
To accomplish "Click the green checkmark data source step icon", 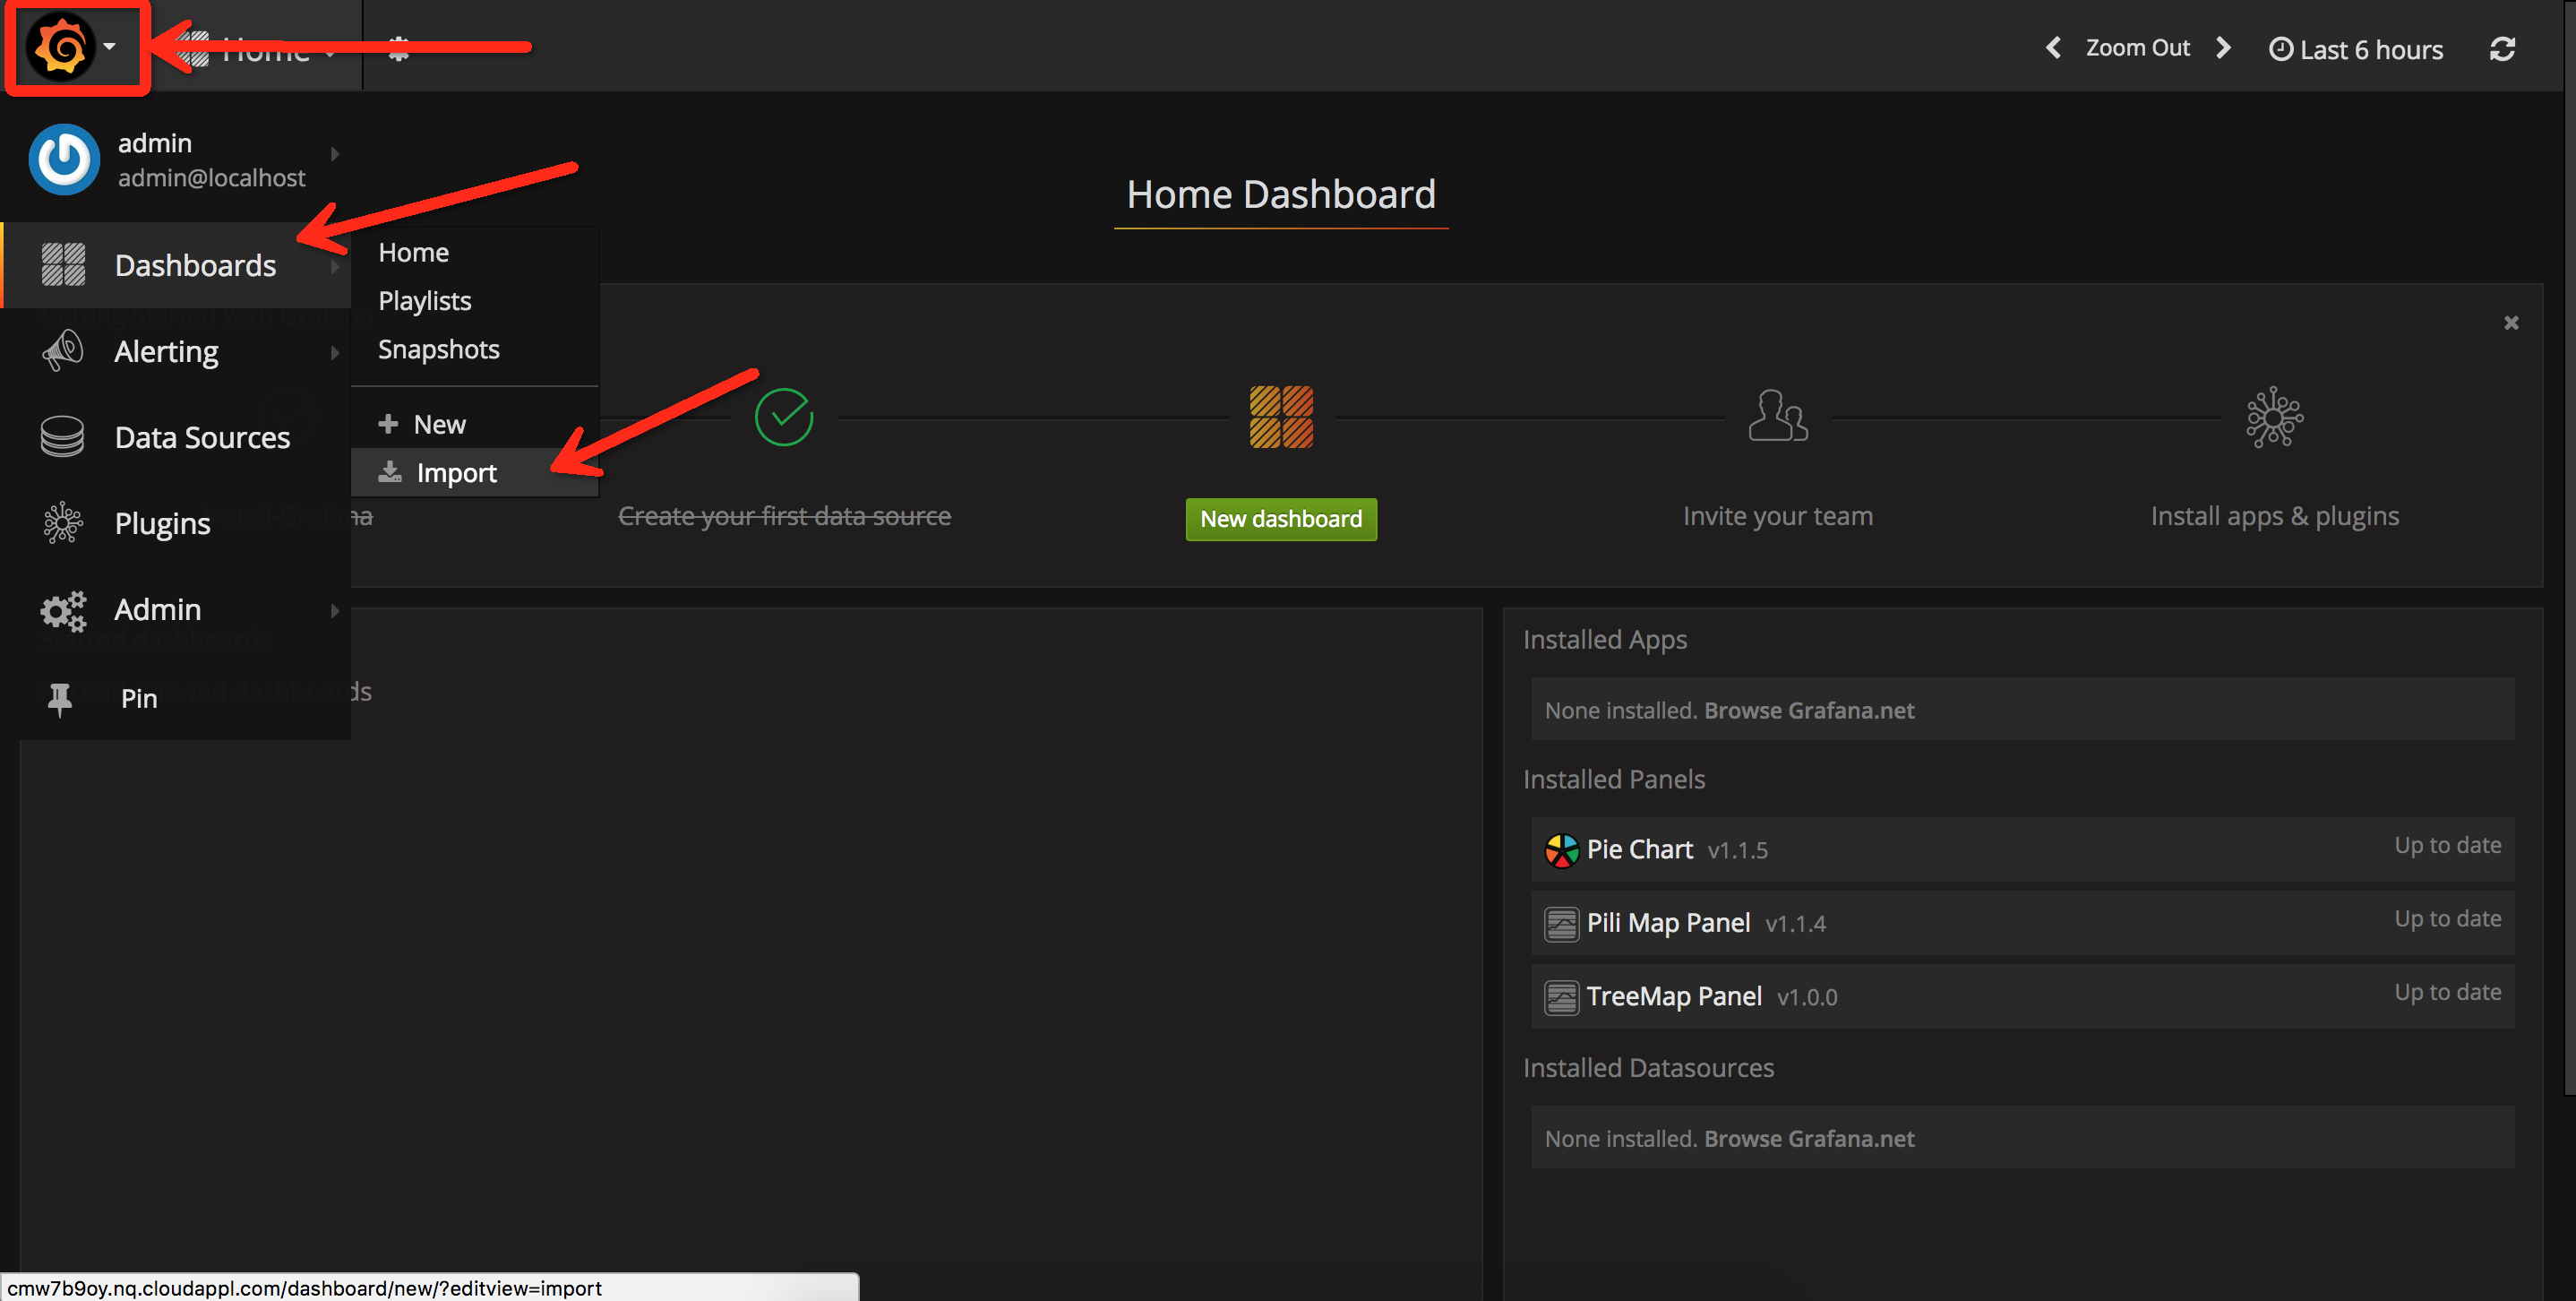I will pos(784,417).
